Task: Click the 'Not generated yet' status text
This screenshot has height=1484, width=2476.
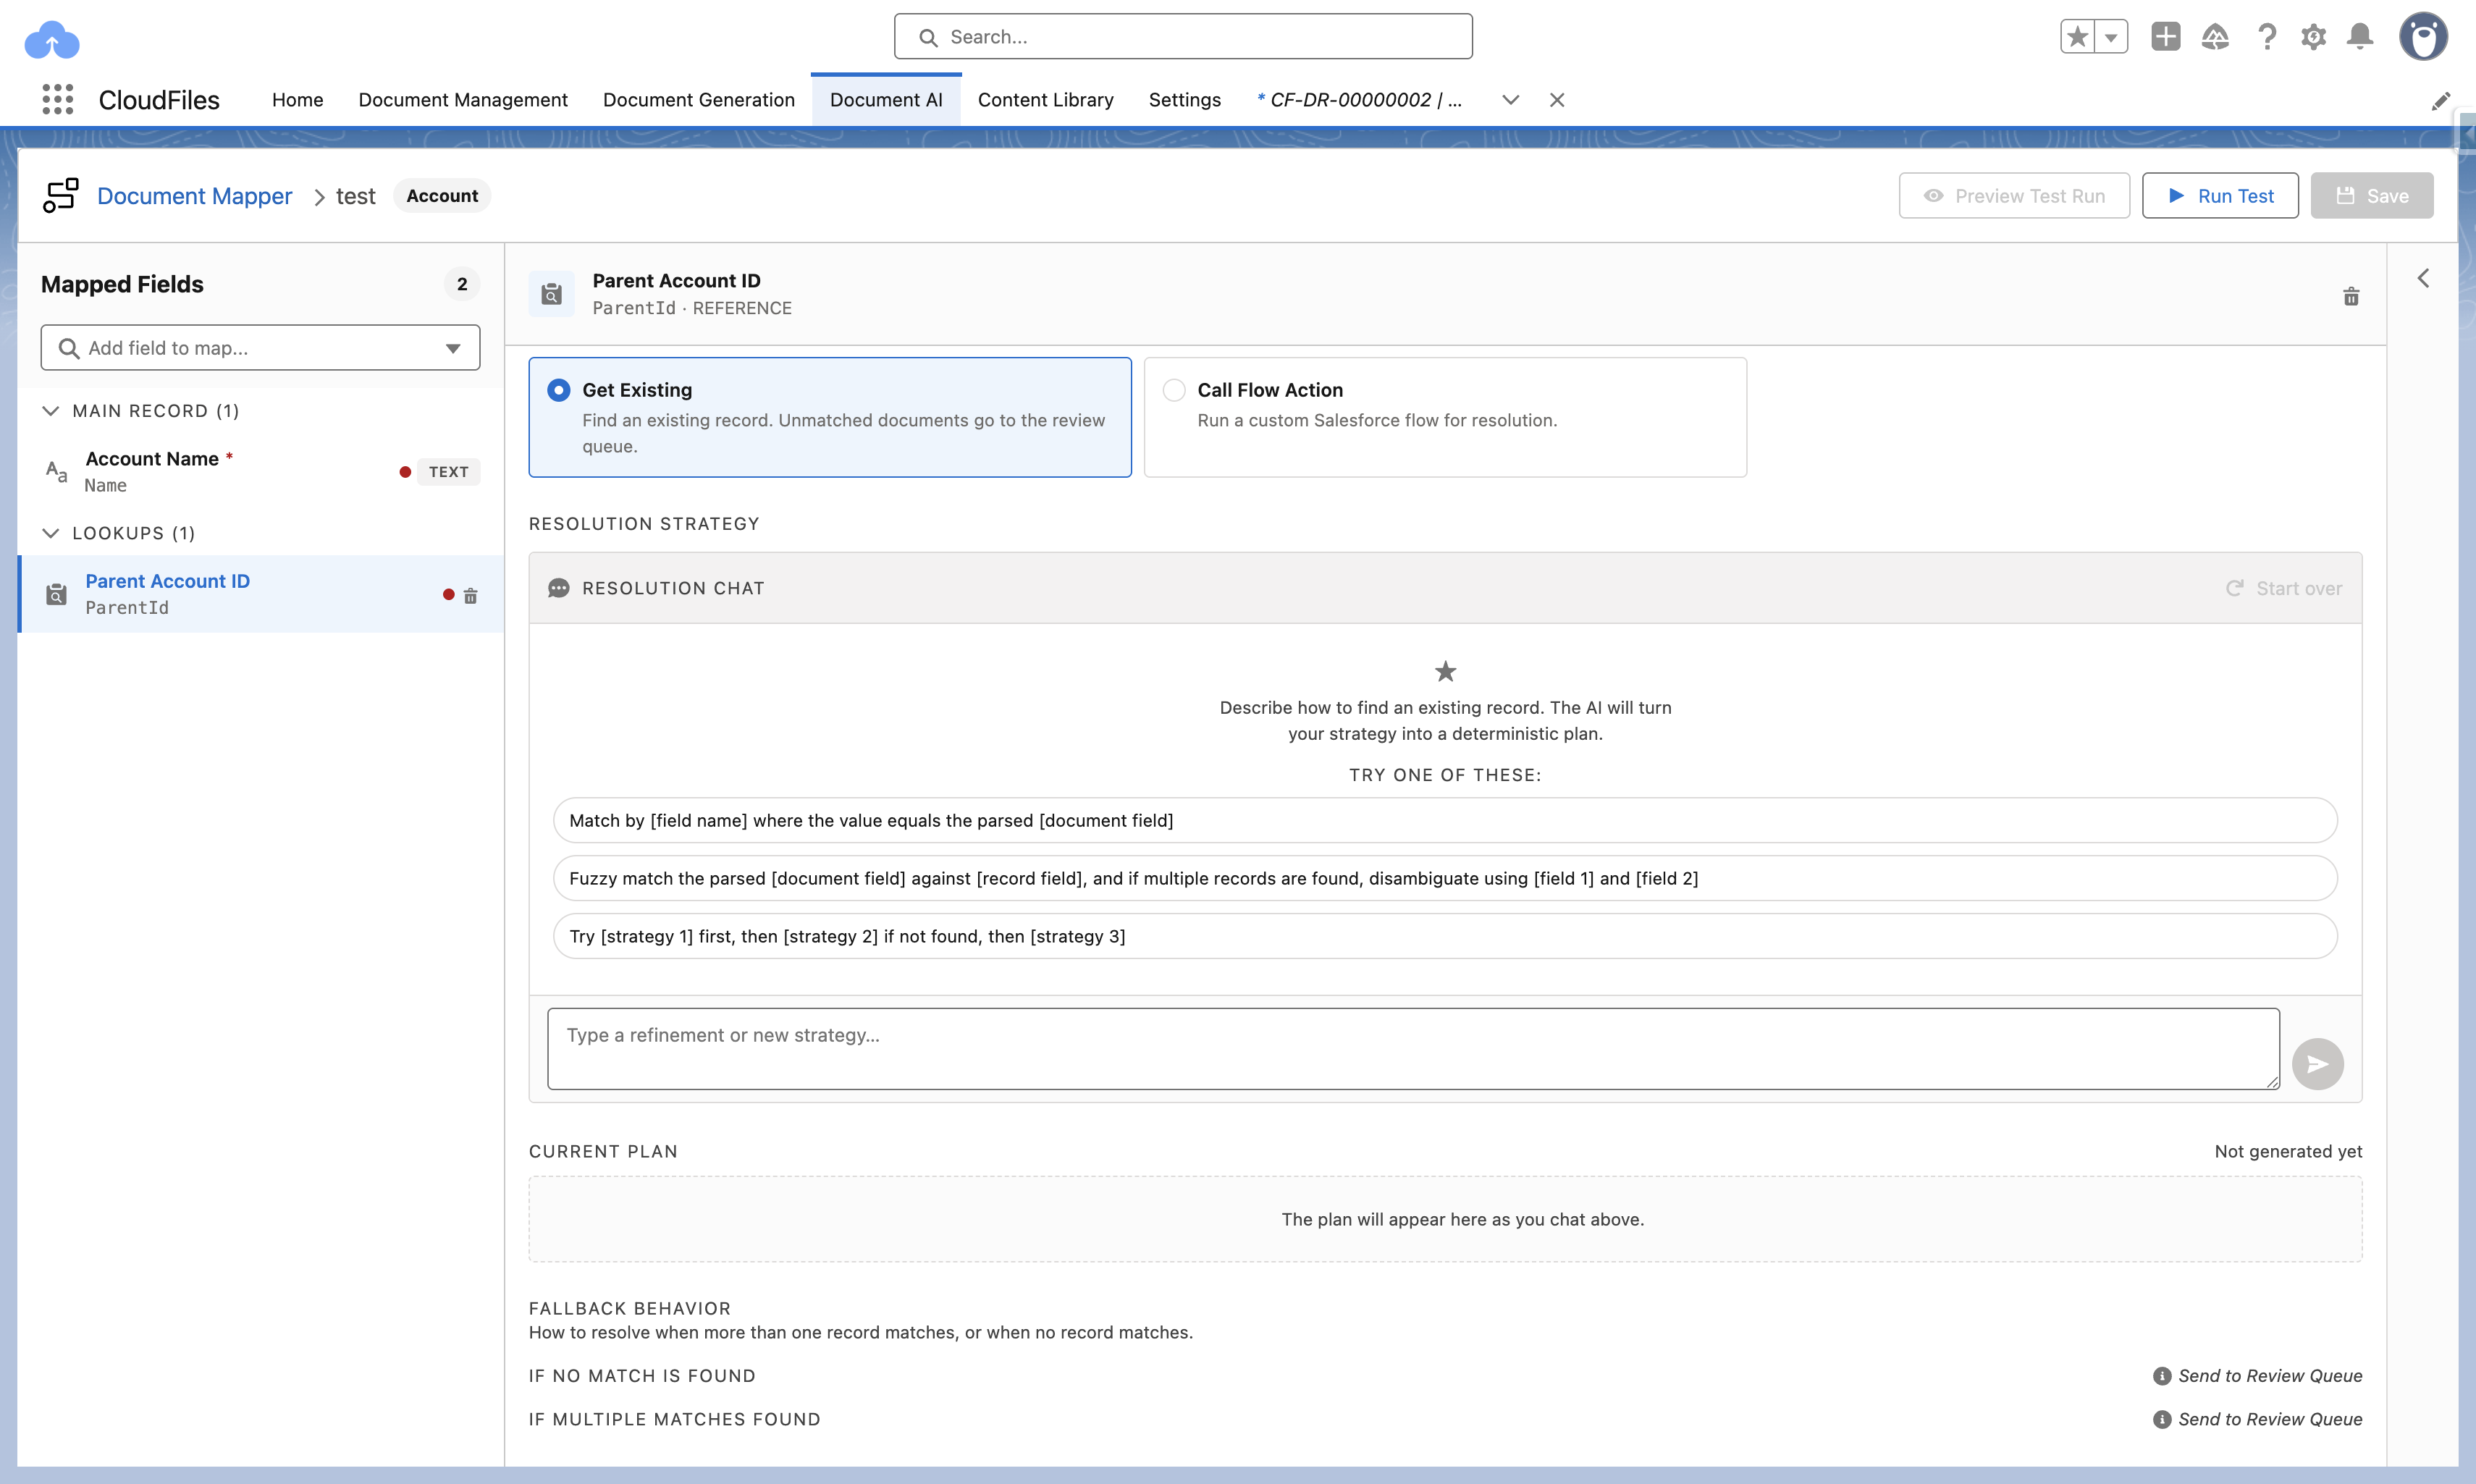Action: click(x=2288, y=1151)
